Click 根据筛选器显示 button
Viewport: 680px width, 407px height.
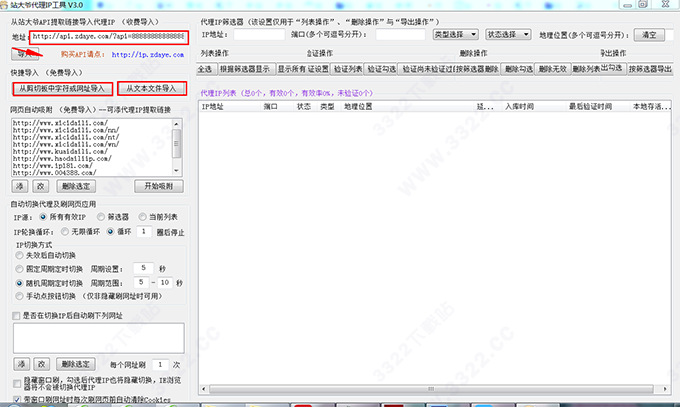[x=245, y=69]
